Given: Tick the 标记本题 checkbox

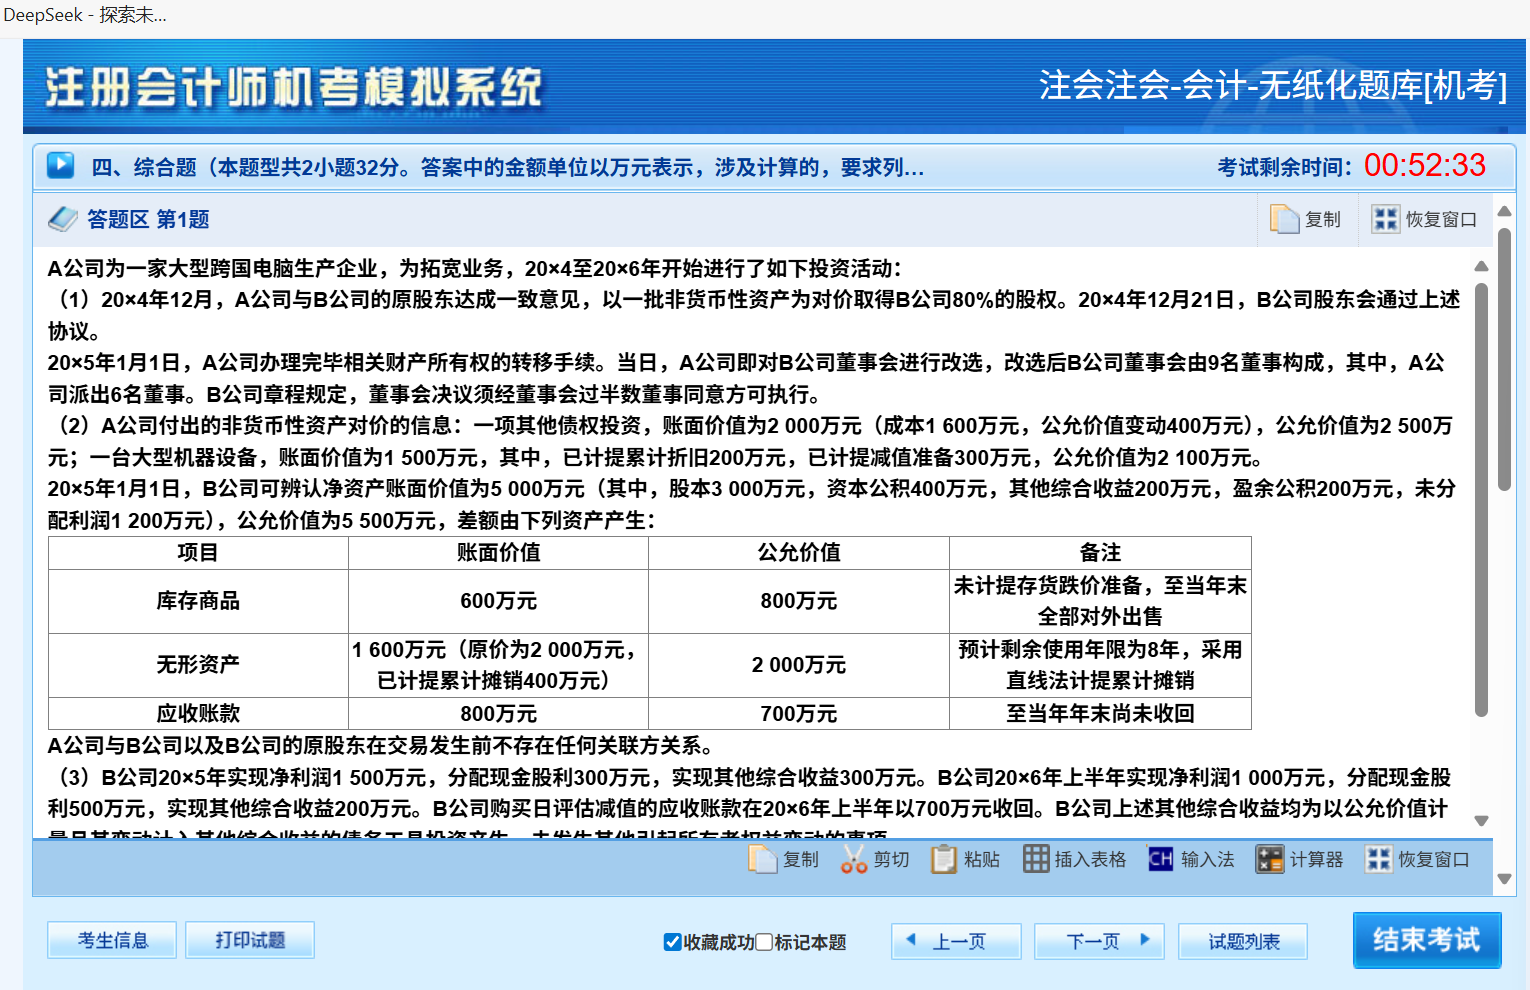Looking at the screenshot, I should point(764,942).
